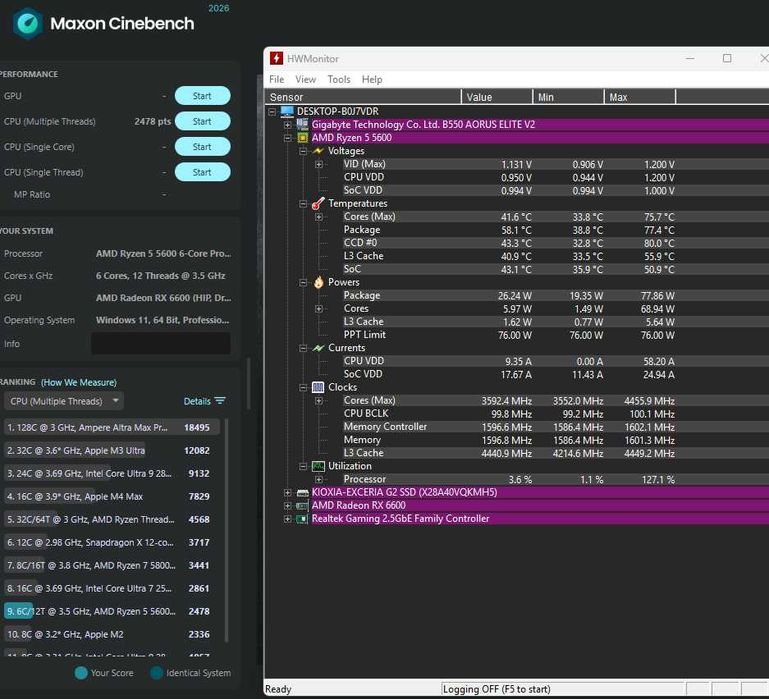Expand the Processor utilization entry

tap(319, 479)
